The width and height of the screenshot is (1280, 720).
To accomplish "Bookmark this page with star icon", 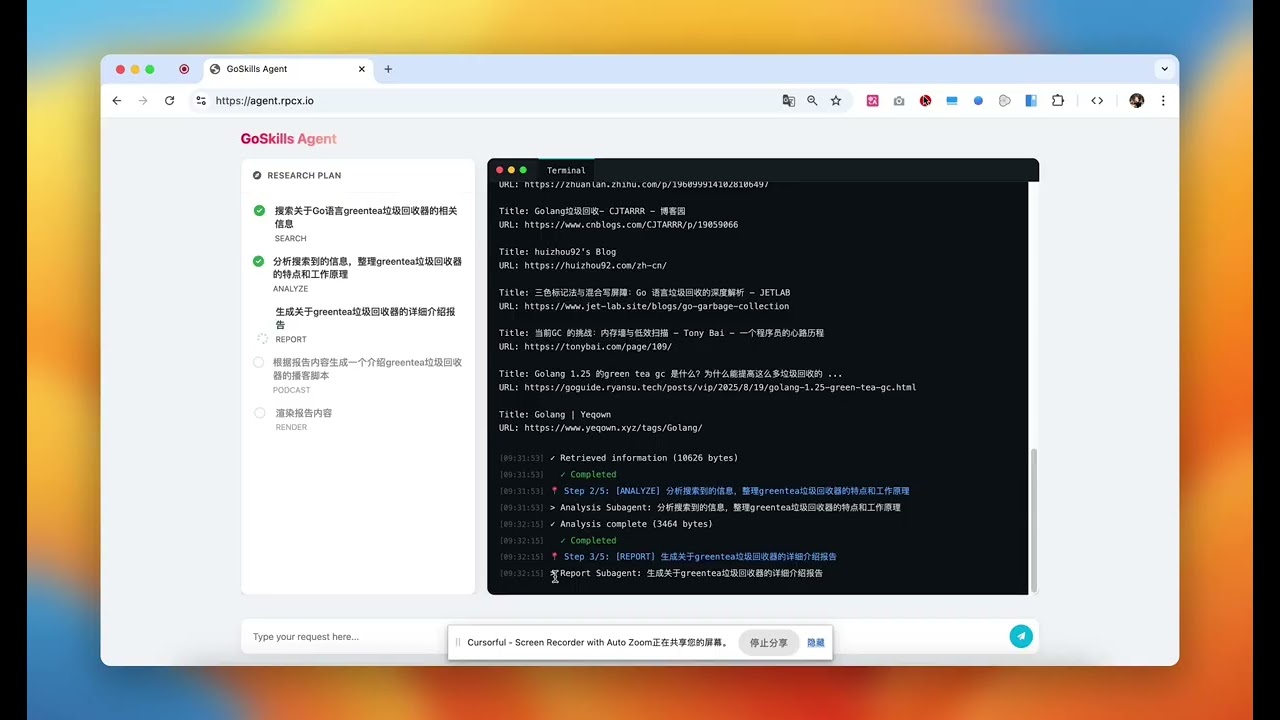I will click(836, 101).
